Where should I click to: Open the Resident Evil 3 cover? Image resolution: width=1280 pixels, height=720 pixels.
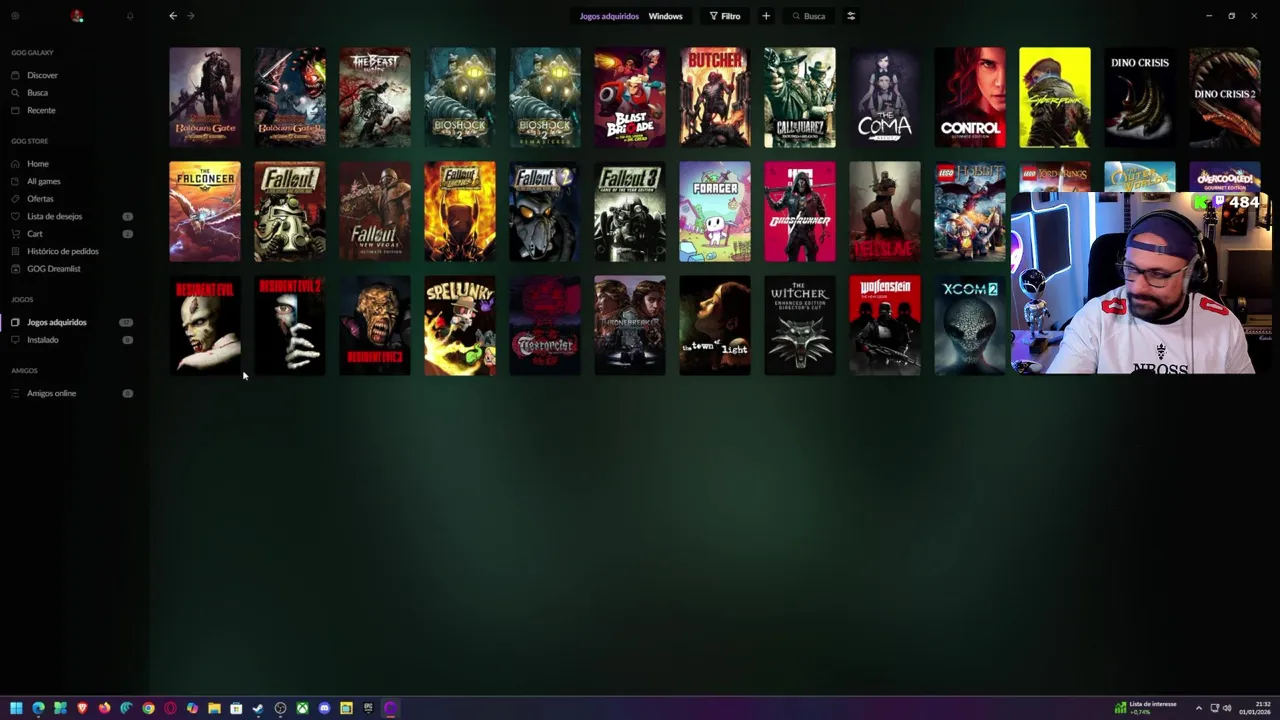click(375, 326)
